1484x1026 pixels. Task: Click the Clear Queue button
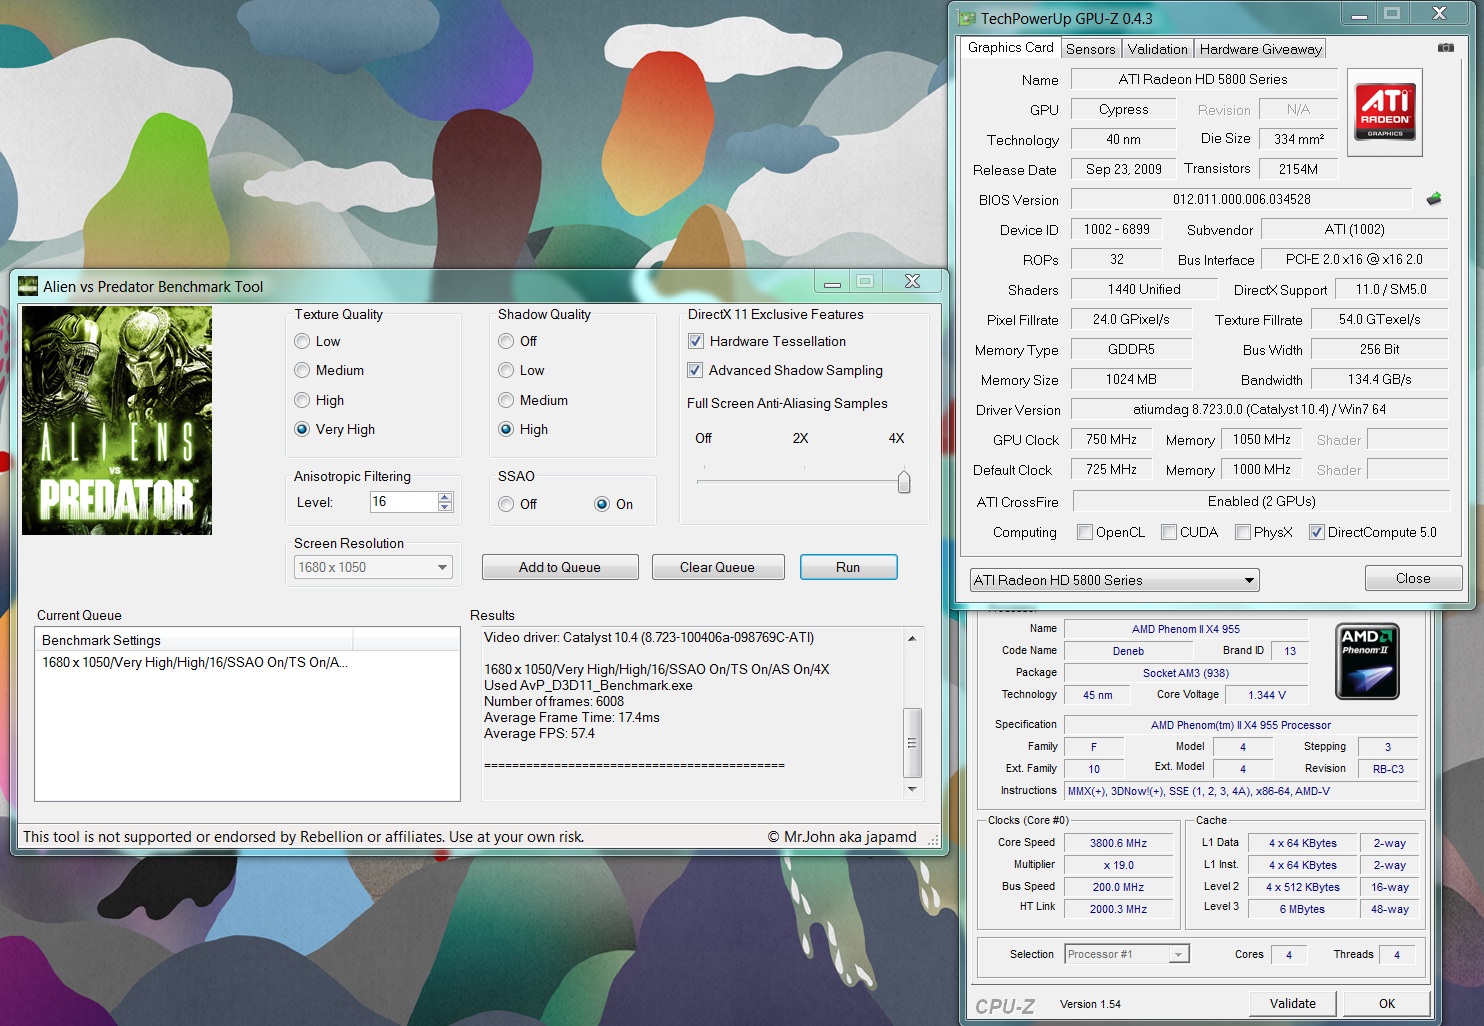717,567
